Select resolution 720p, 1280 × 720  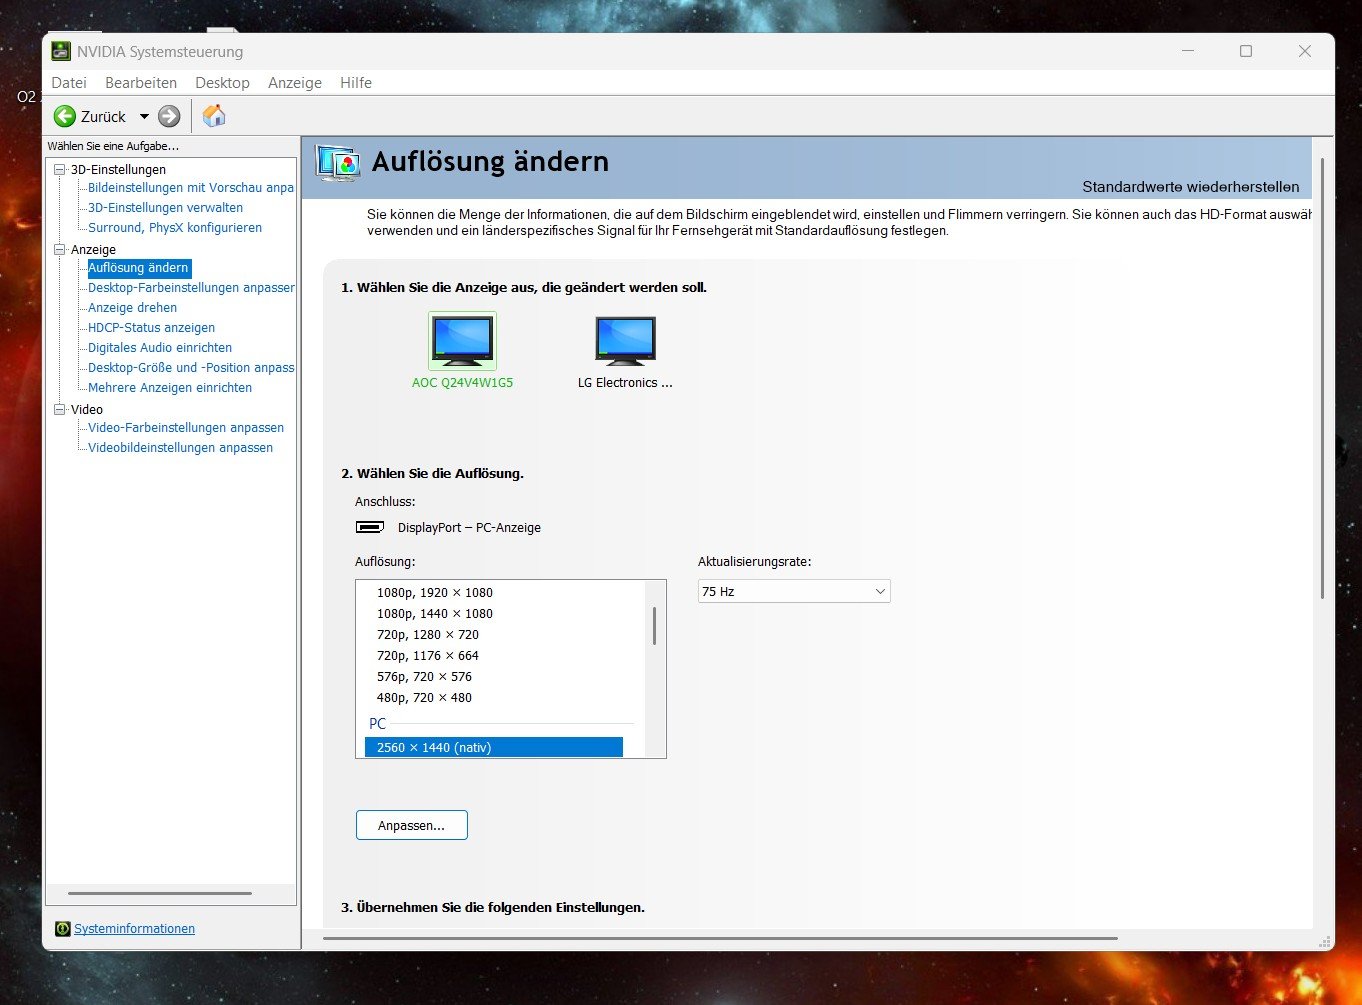coord(428,635)
